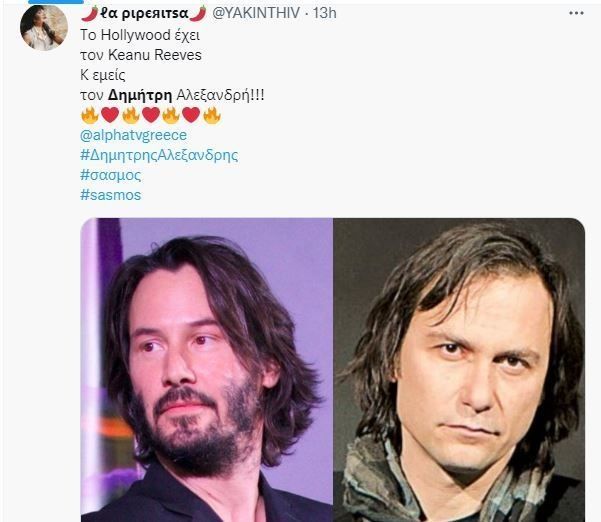Open the ℓα ριρεяιтsα display name profile

tap(144, 14)
